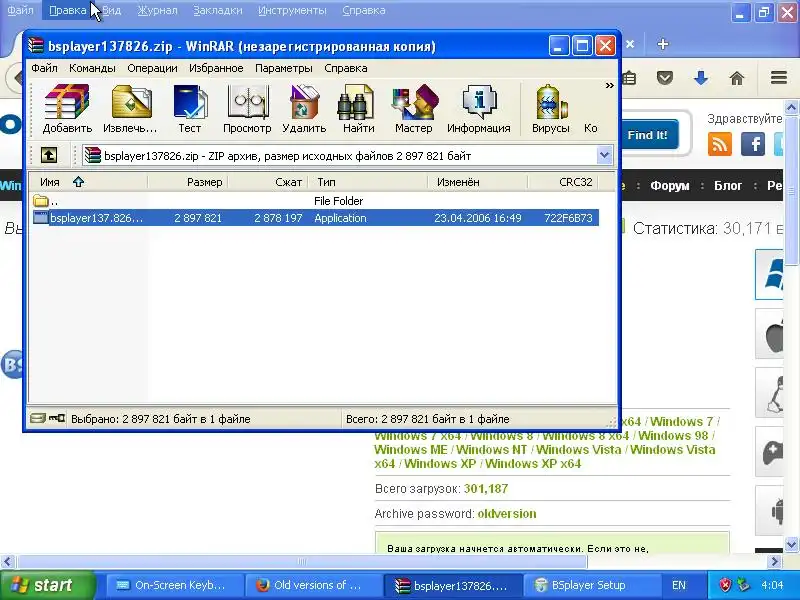
Task: Sort by the Имя column header
Action: tap(87, 182)
